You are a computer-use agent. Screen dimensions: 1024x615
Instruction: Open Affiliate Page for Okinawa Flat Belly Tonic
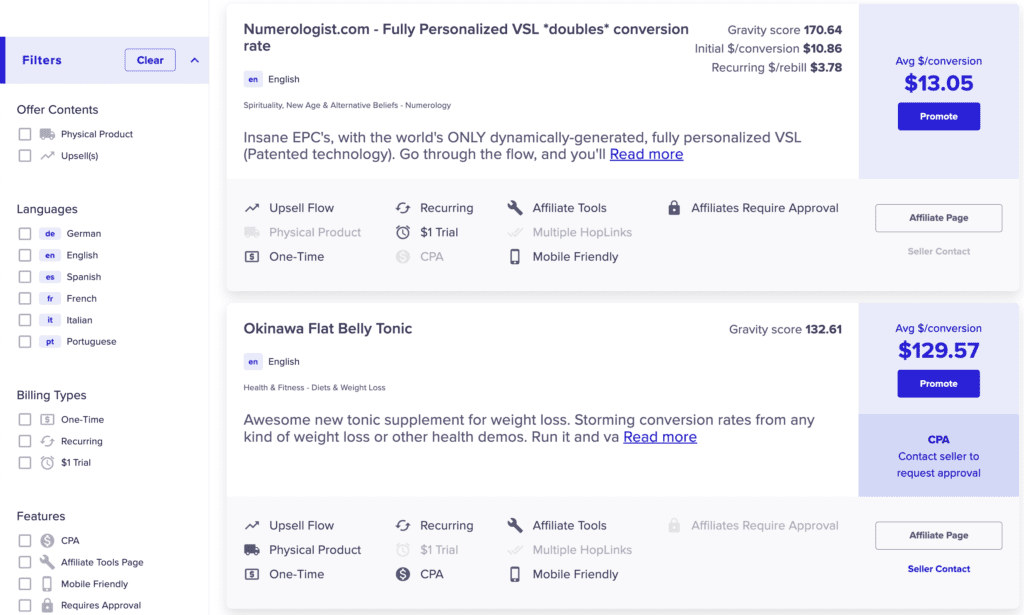point(938,535)
